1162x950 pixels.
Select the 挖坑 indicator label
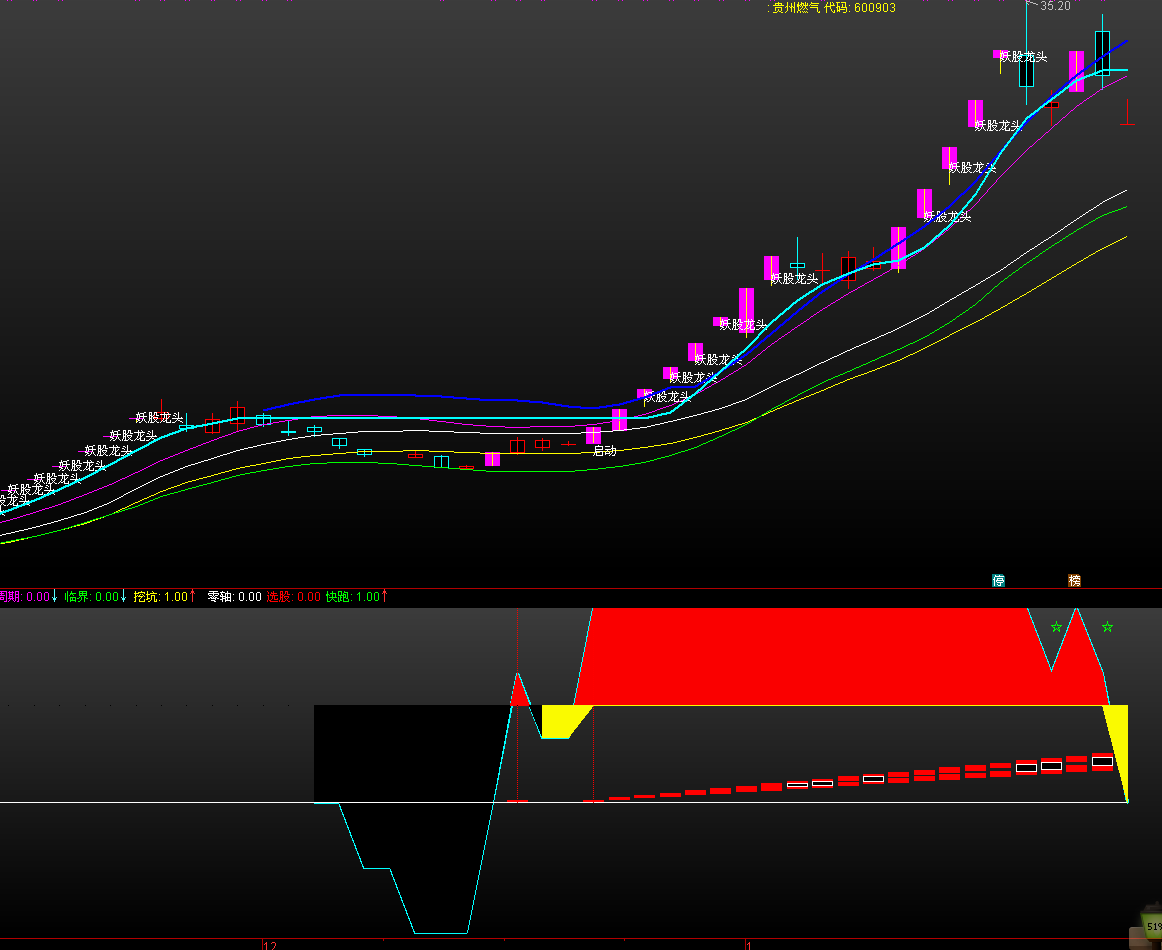click(x=146, y=597)
